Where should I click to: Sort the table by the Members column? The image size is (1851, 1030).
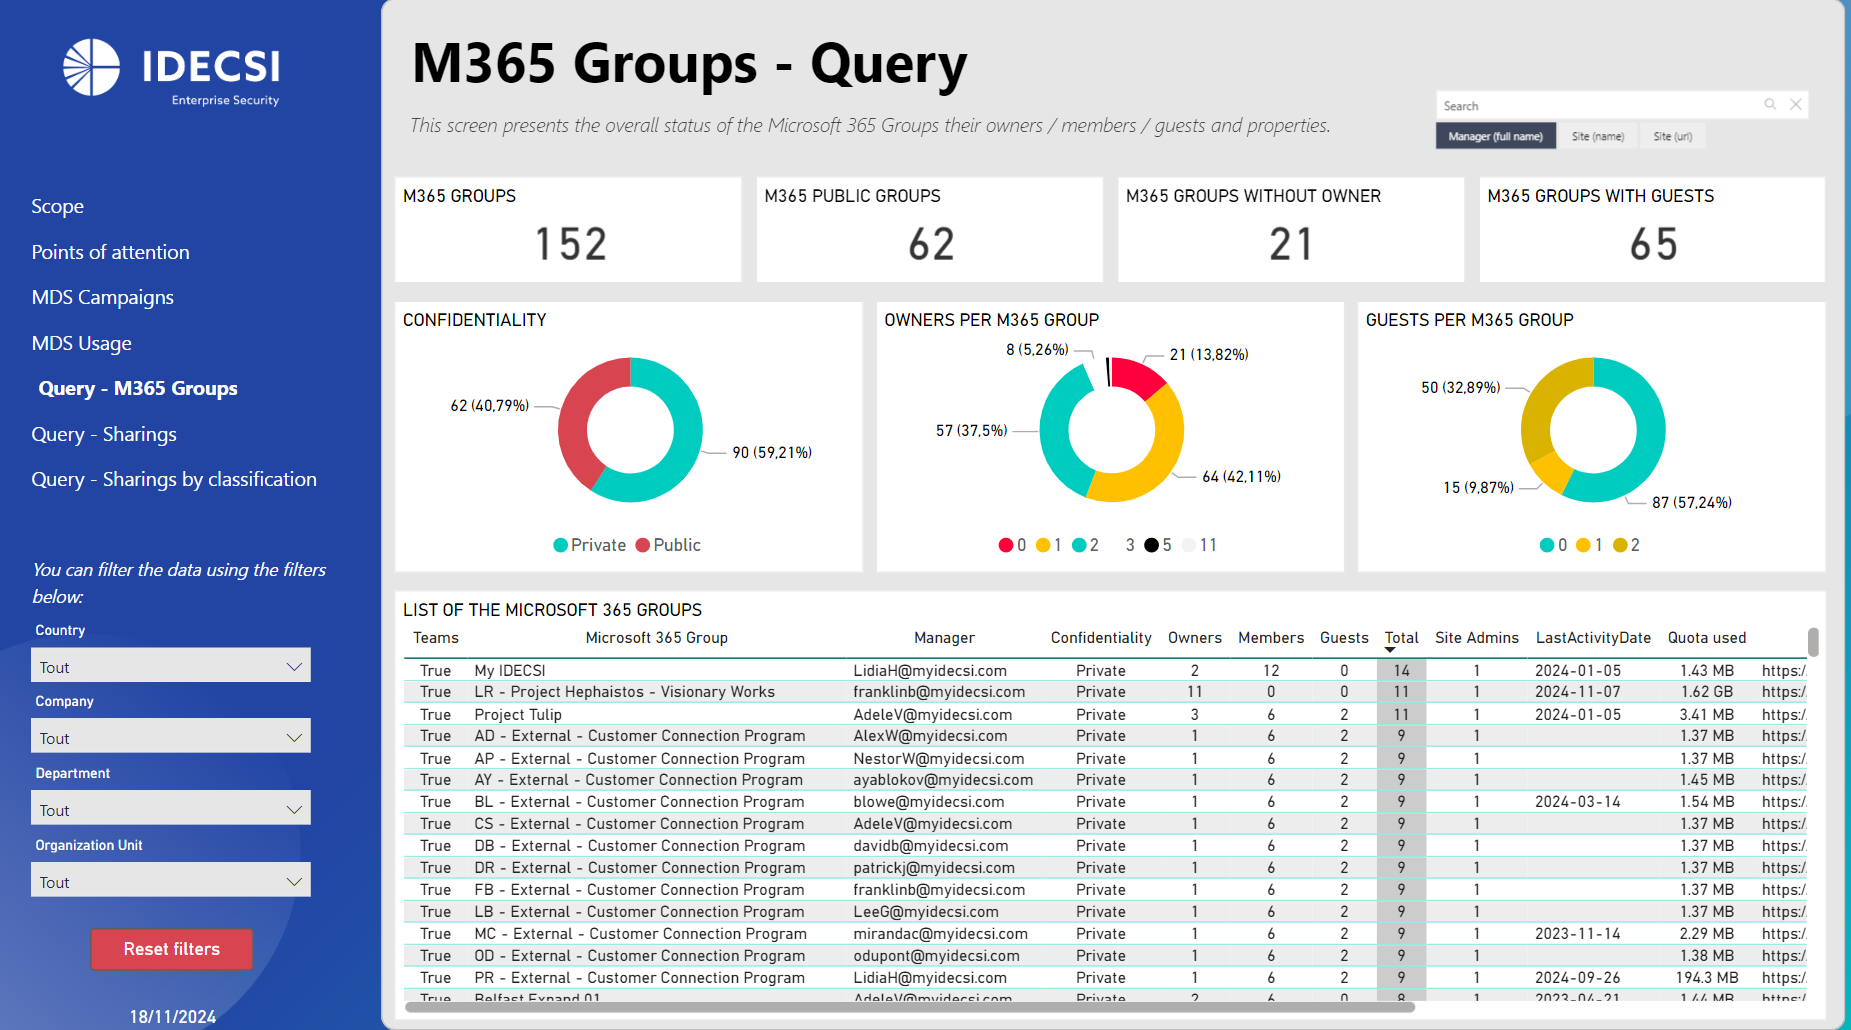(x=1271, y=638)
